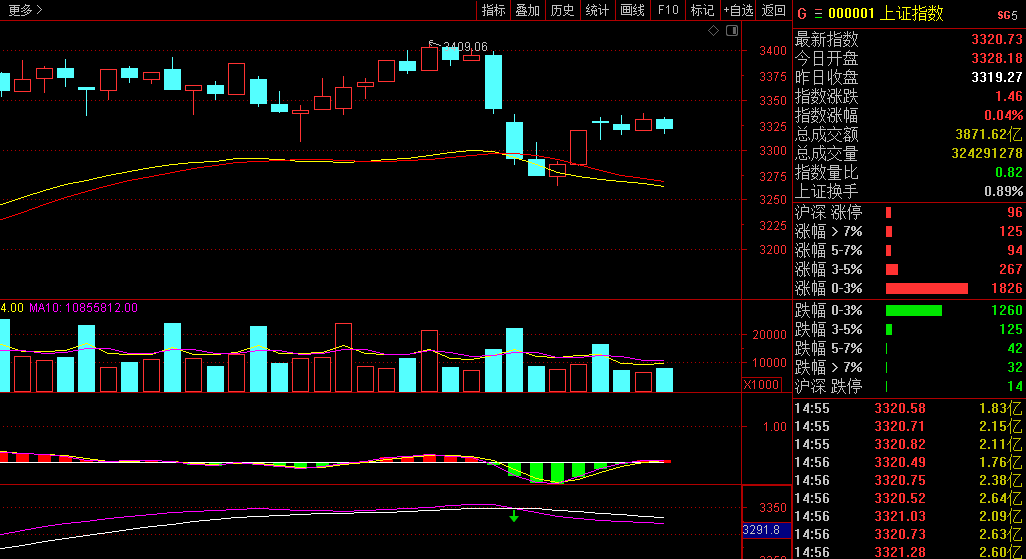
Task: Open the 指标 indicators menu
Action: [x=493, y=10]
